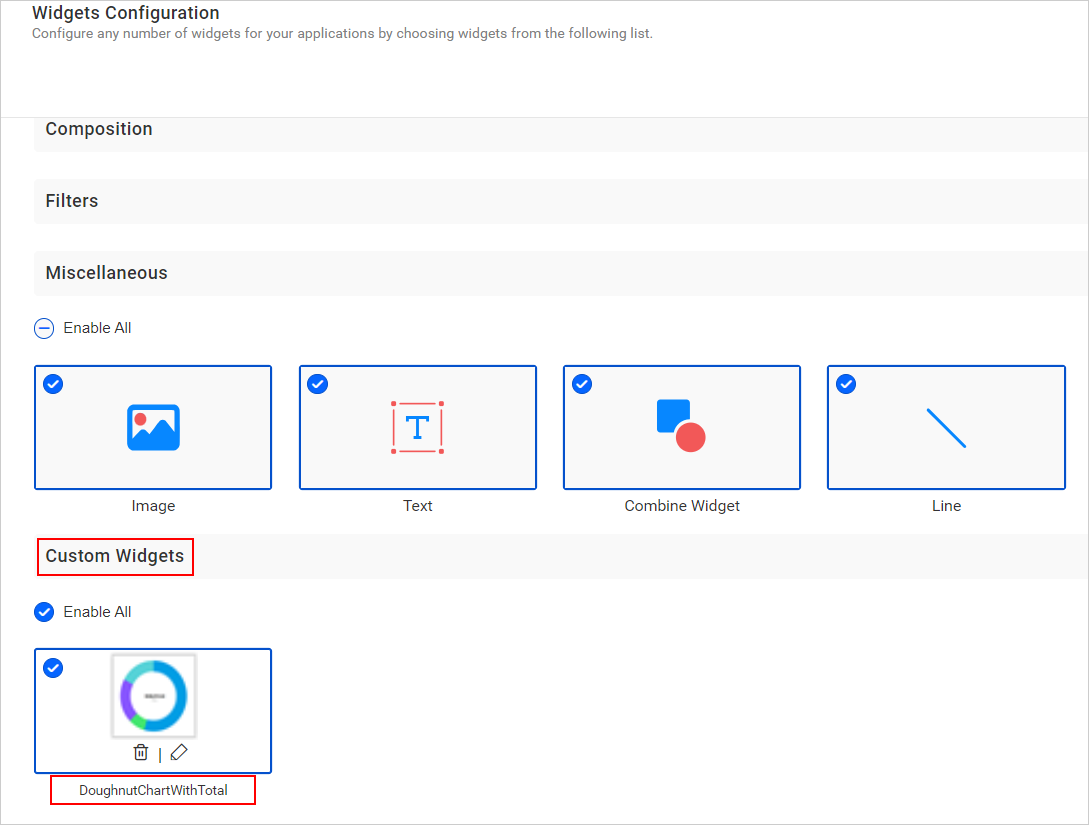Image resolution: width=1089 pixels, height=825 pixels.
Task: Toggle Enable All under Miscellaneous
Action: point(44,328)
